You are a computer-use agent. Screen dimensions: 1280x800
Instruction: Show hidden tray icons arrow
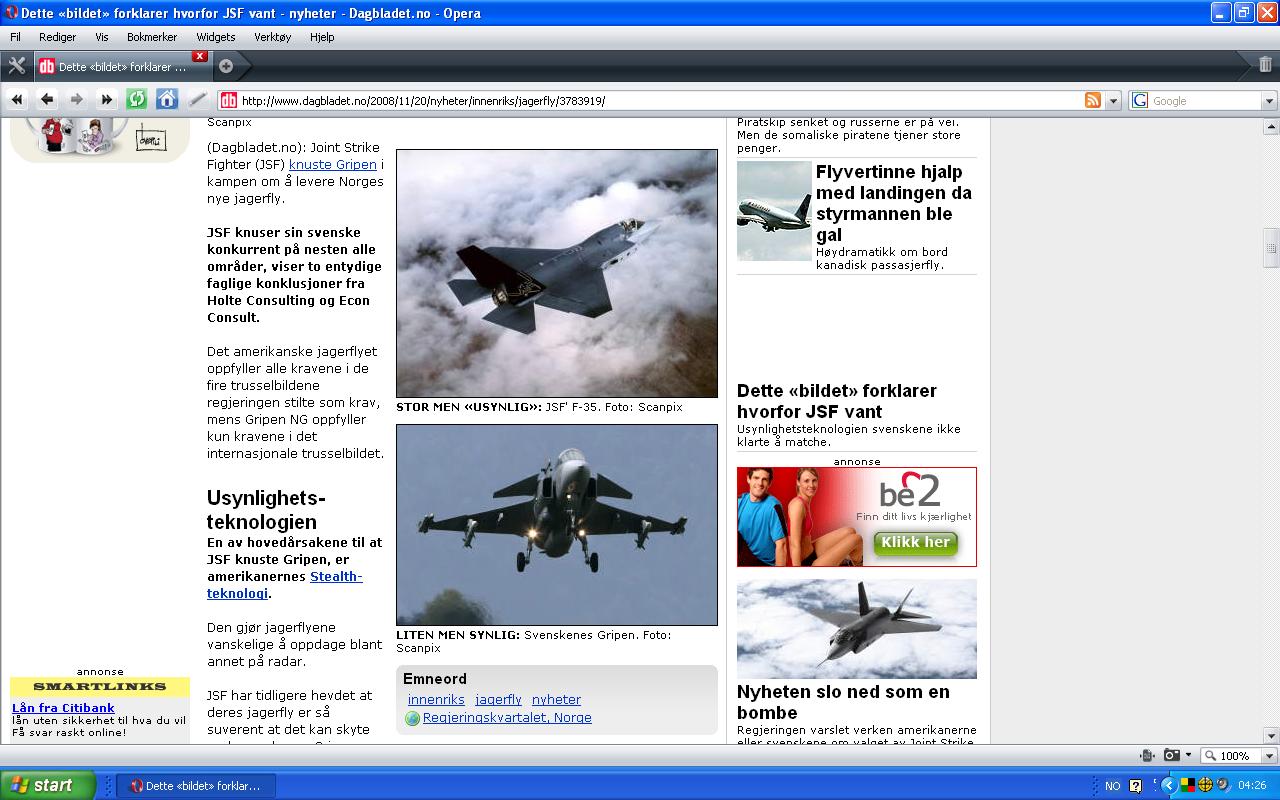(x=1168, y=786)
